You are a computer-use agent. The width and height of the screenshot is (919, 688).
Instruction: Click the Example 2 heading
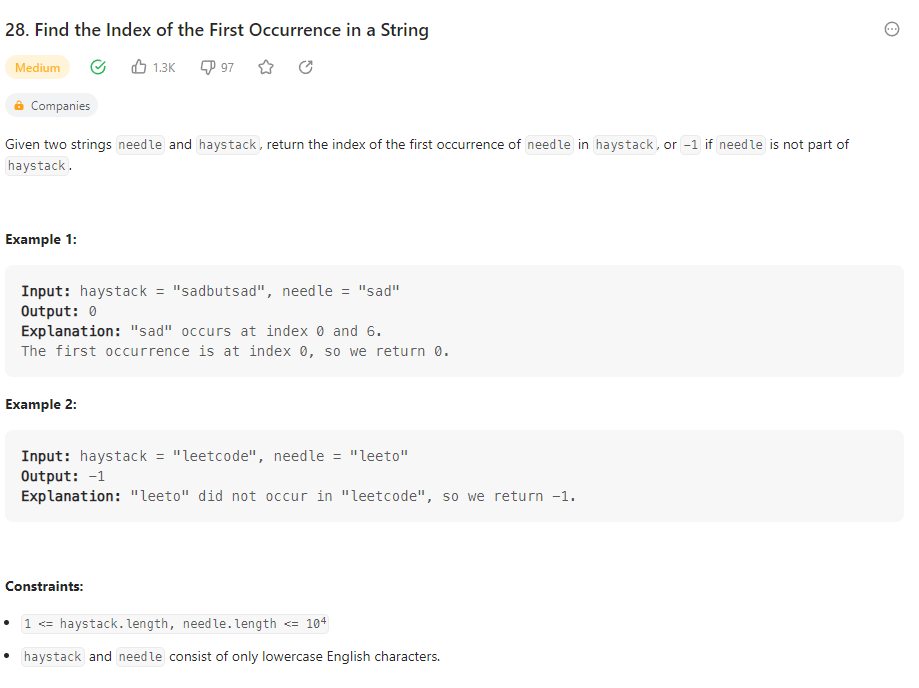click(x=41, y=405)
